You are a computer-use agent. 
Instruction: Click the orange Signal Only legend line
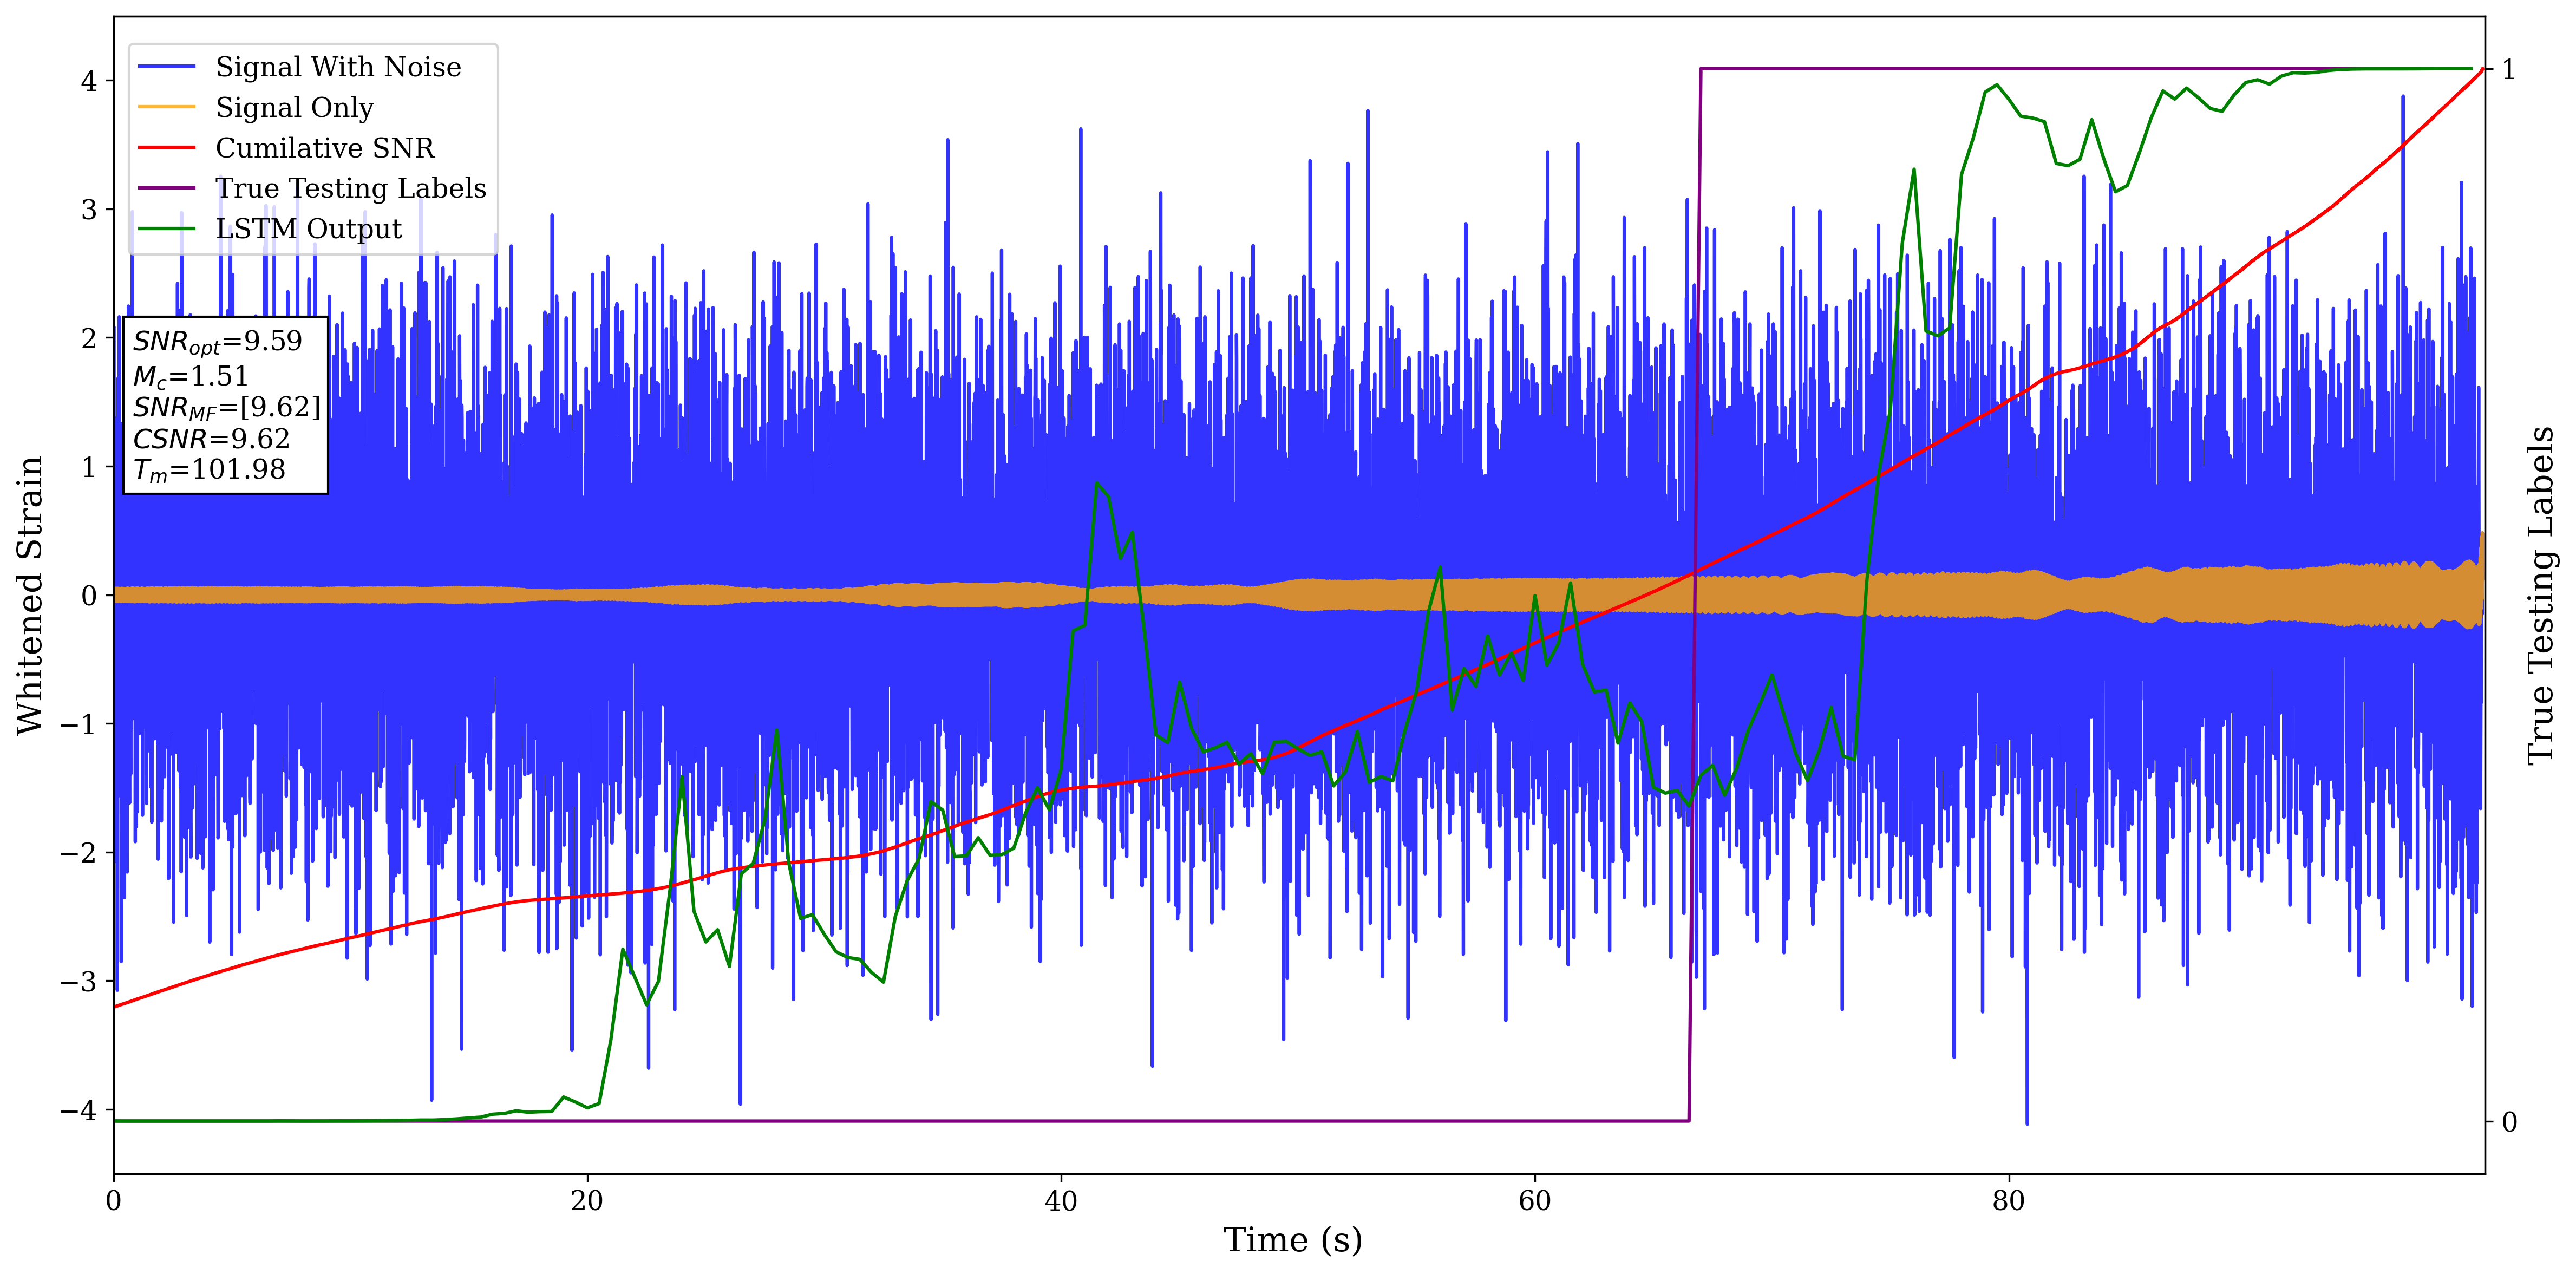pyautogui.click(x=166, y=107)
